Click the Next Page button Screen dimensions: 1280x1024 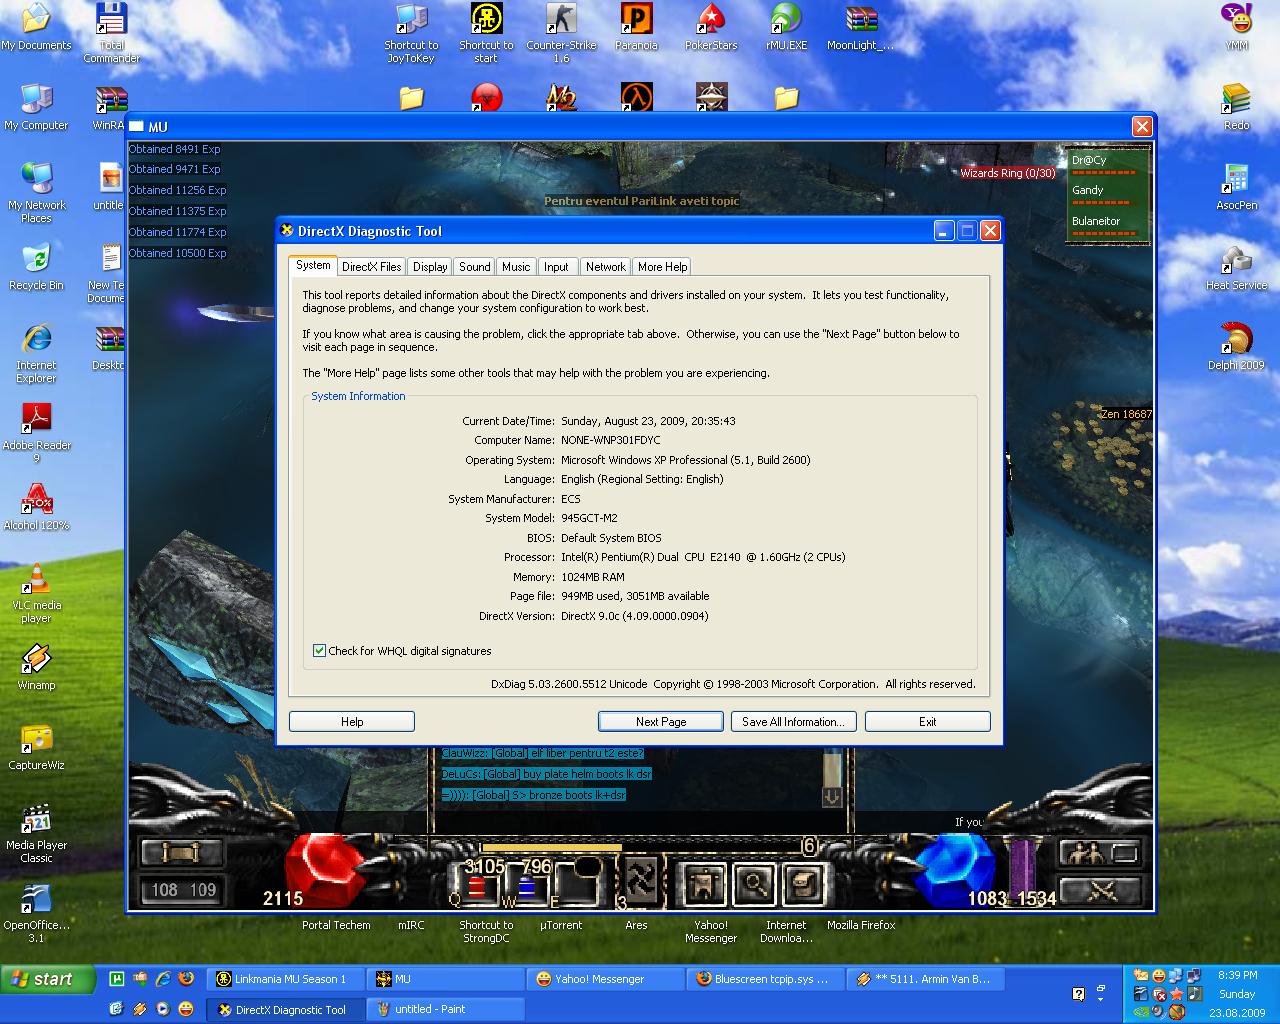pyautogui.click(x=661, y=722)
